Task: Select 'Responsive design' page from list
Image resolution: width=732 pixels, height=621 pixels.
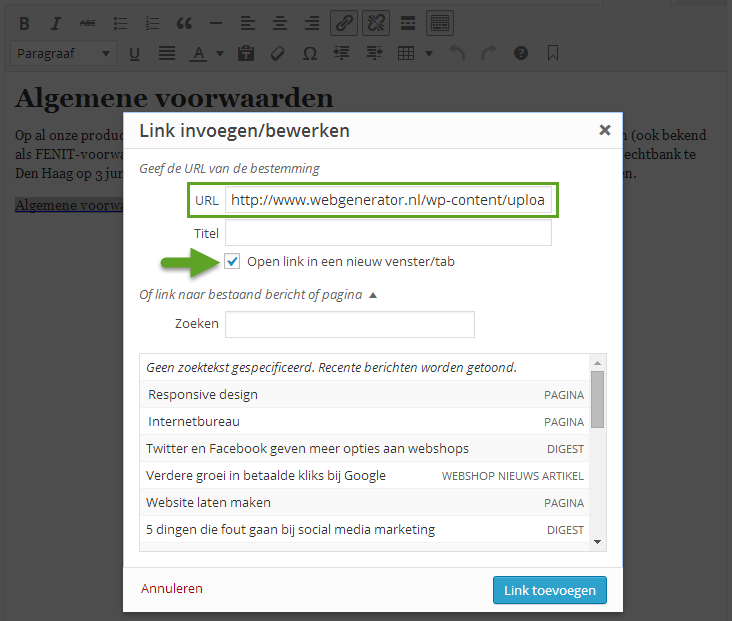Action: point(365,395)
